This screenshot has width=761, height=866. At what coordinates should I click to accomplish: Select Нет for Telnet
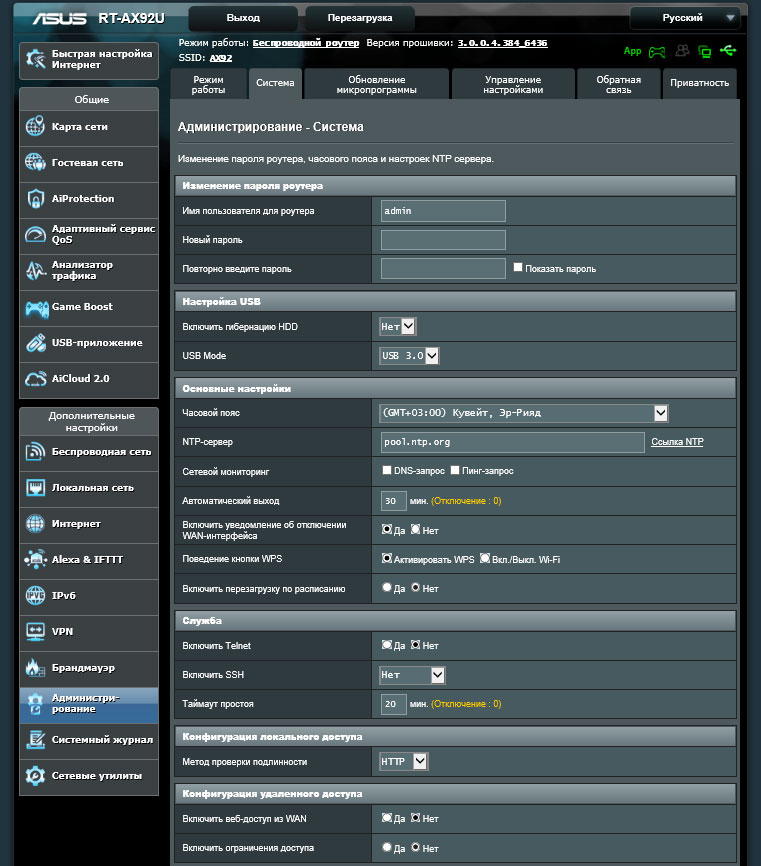415,645
